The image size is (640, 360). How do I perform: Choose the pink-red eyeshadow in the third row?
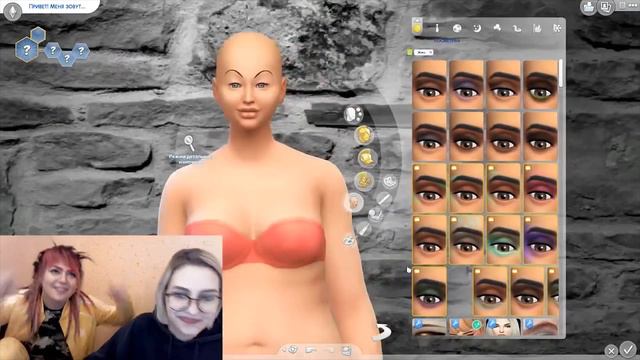tap(540, 188)
